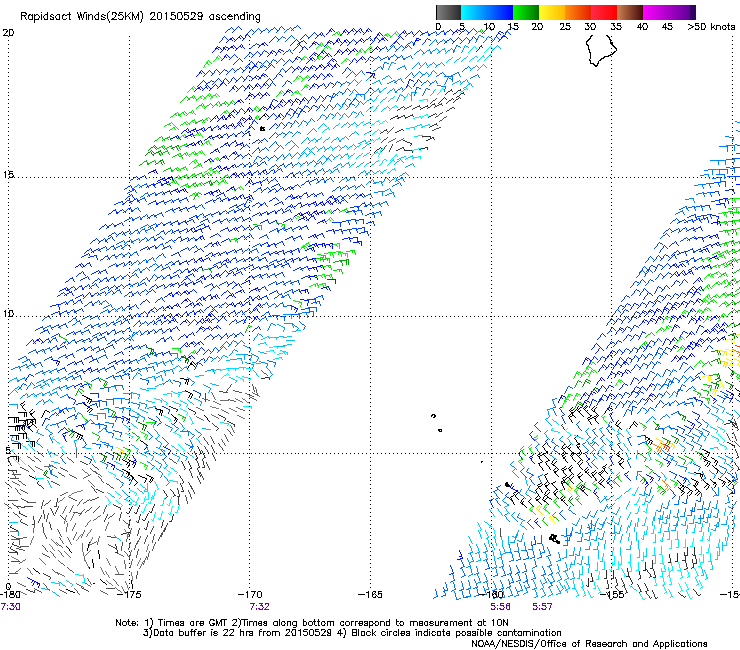Click the purple '5:58' pass time
The image size is (740, 650).
tap(500, 607)
